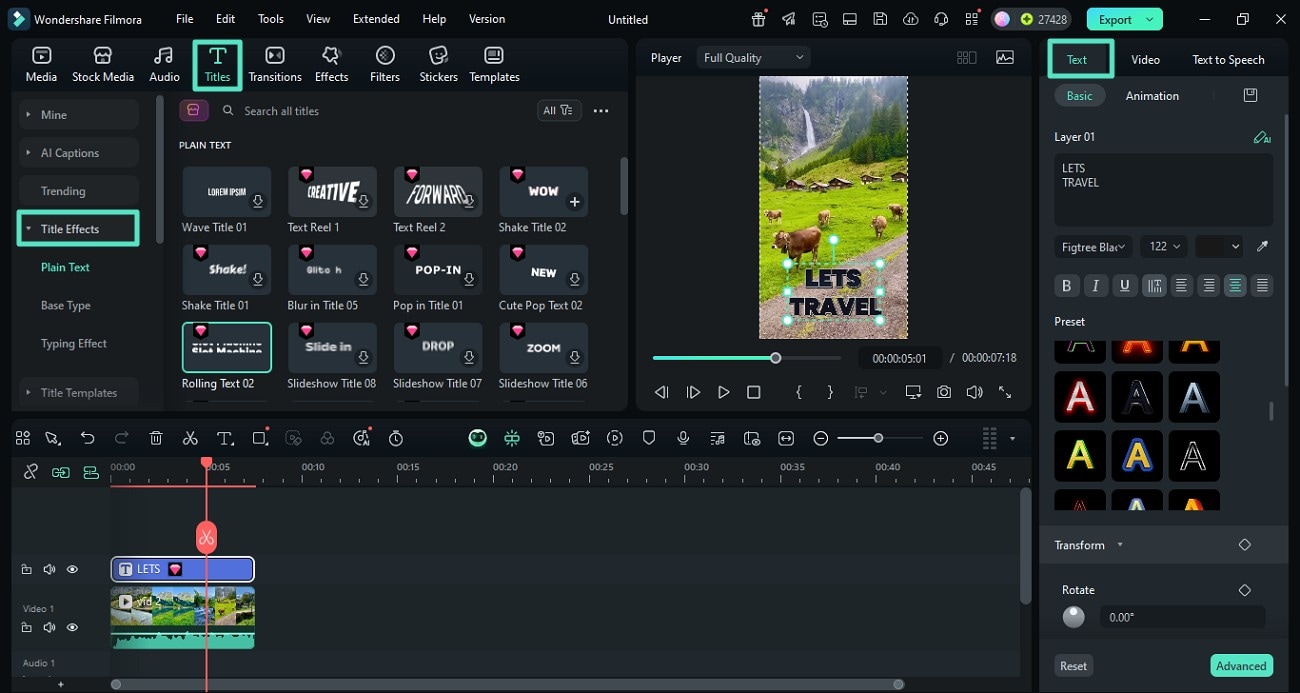Start voiceover recording with microphone icon
Viewport: 1300px width, 693px height.
(x=683, y=438)
